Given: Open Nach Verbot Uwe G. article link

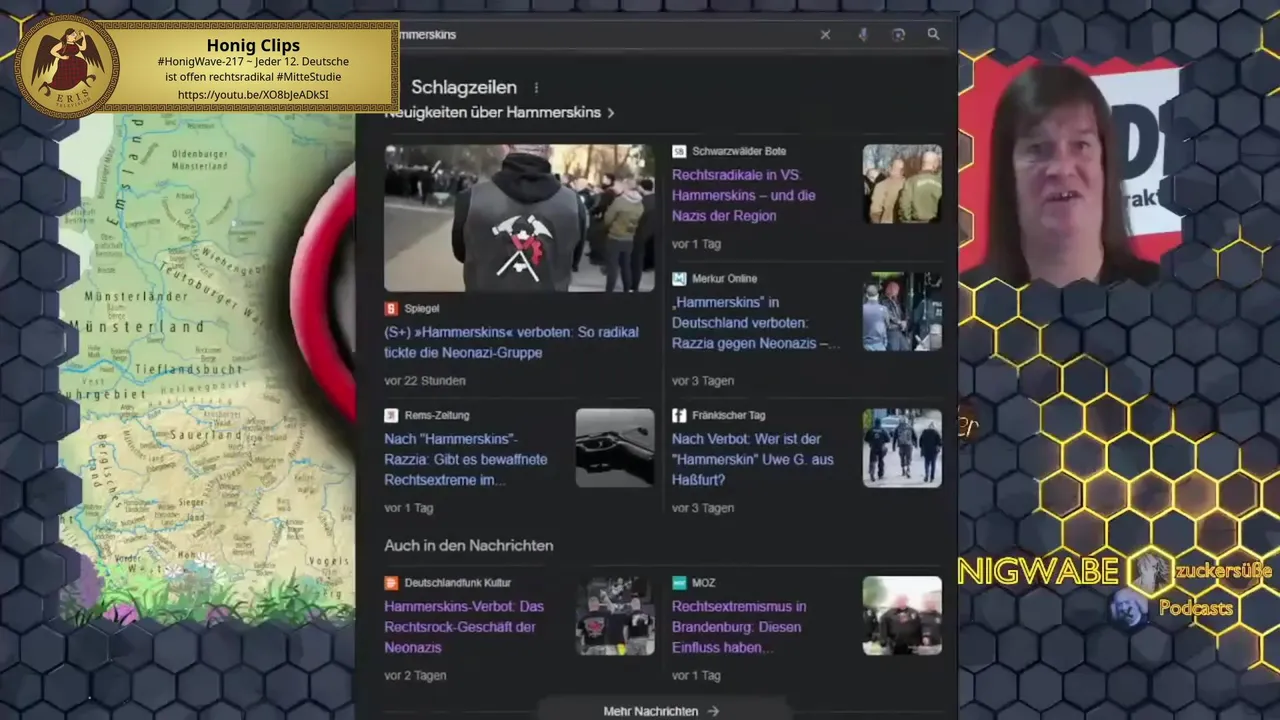Looking at the screenshot, I should coord(752,459).
